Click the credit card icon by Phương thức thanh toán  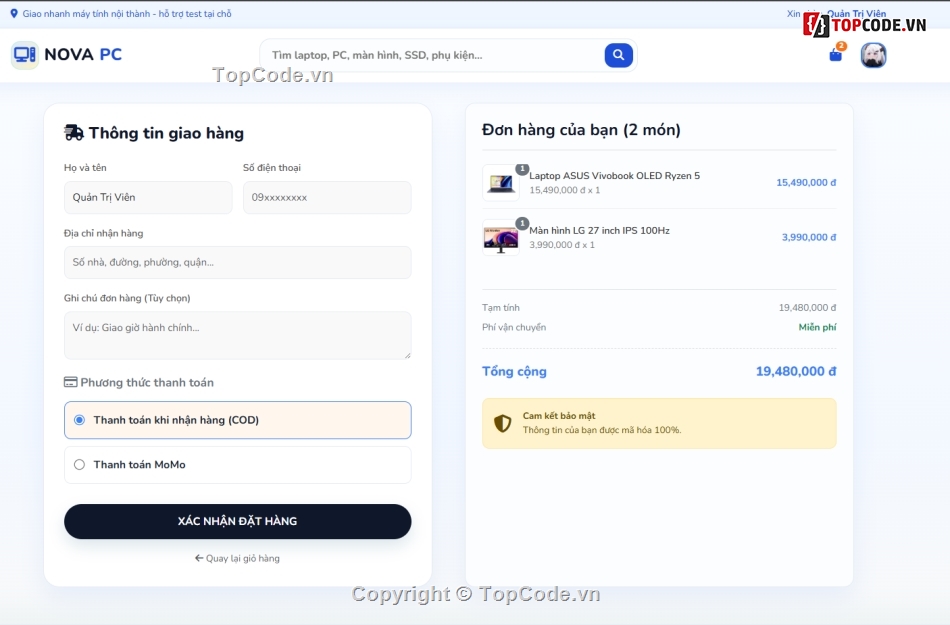click(x=70, y=382)
